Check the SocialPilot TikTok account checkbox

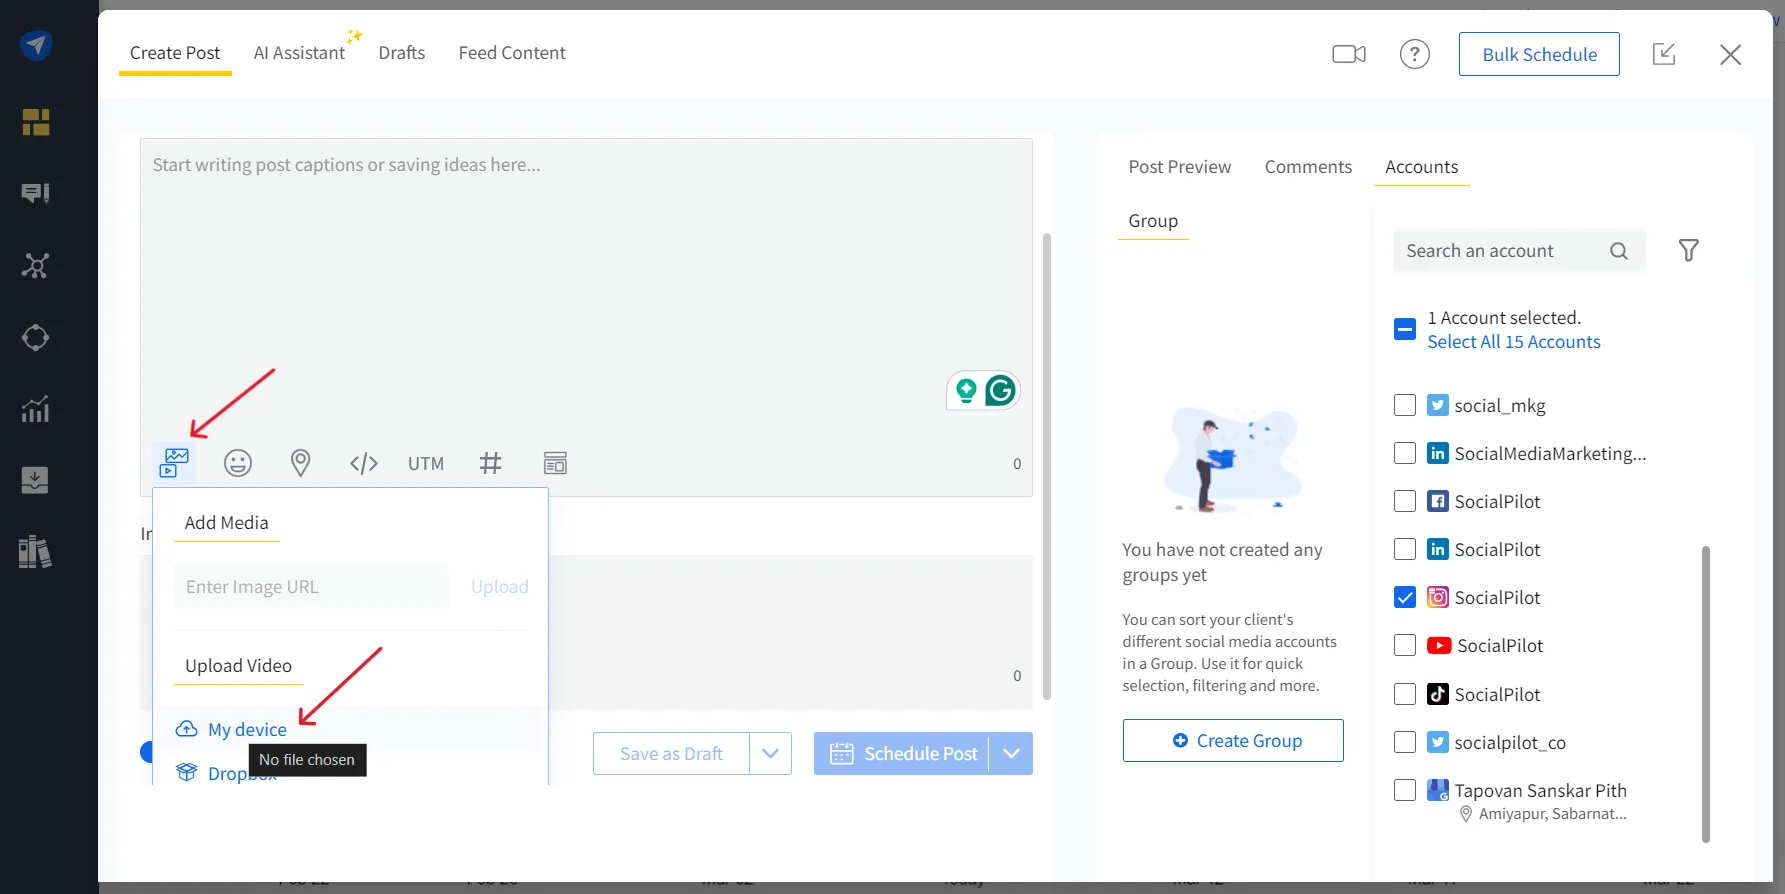click(1405, 694)
